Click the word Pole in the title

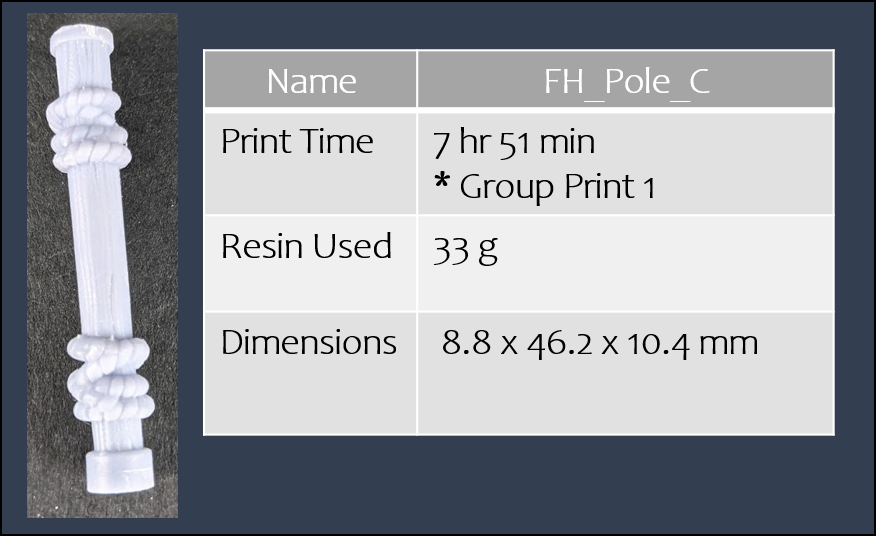pyautogui.click(x=636, y=82)
